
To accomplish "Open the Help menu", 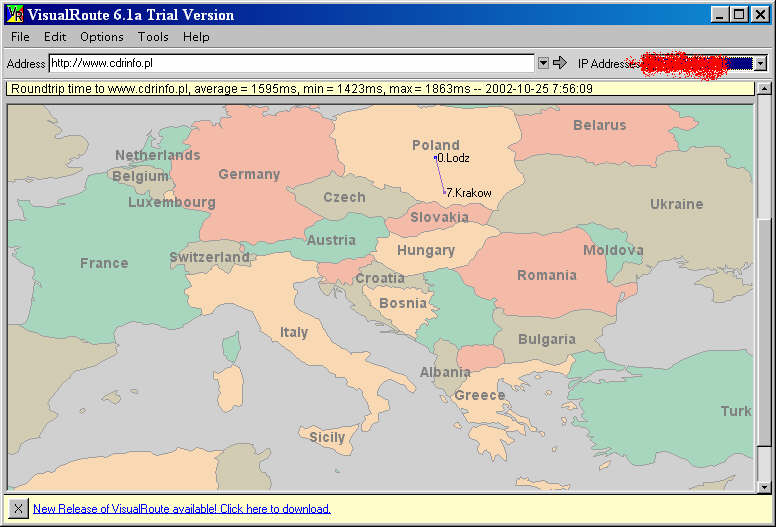I will click(196, 37).
